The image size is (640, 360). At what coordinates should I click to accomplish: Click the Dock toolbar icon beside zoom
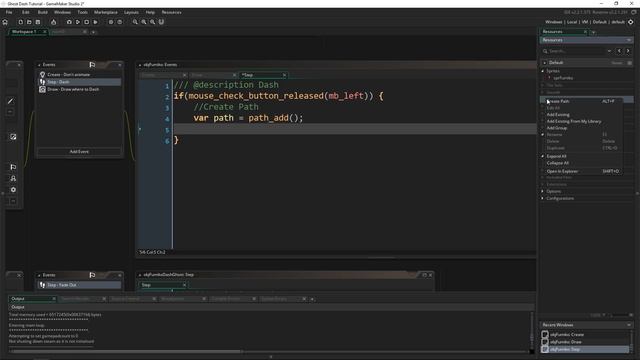pos(161,22)
